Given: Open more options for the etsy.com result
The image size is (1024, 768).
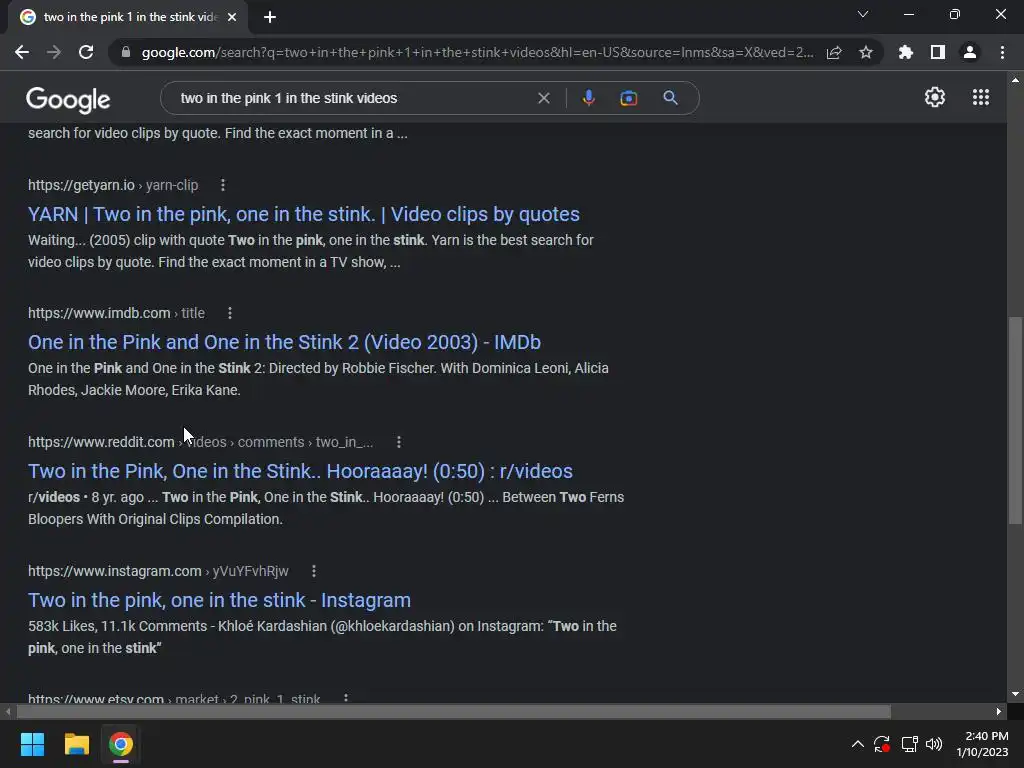Looking at the screenshot, I should pos(346,698).
